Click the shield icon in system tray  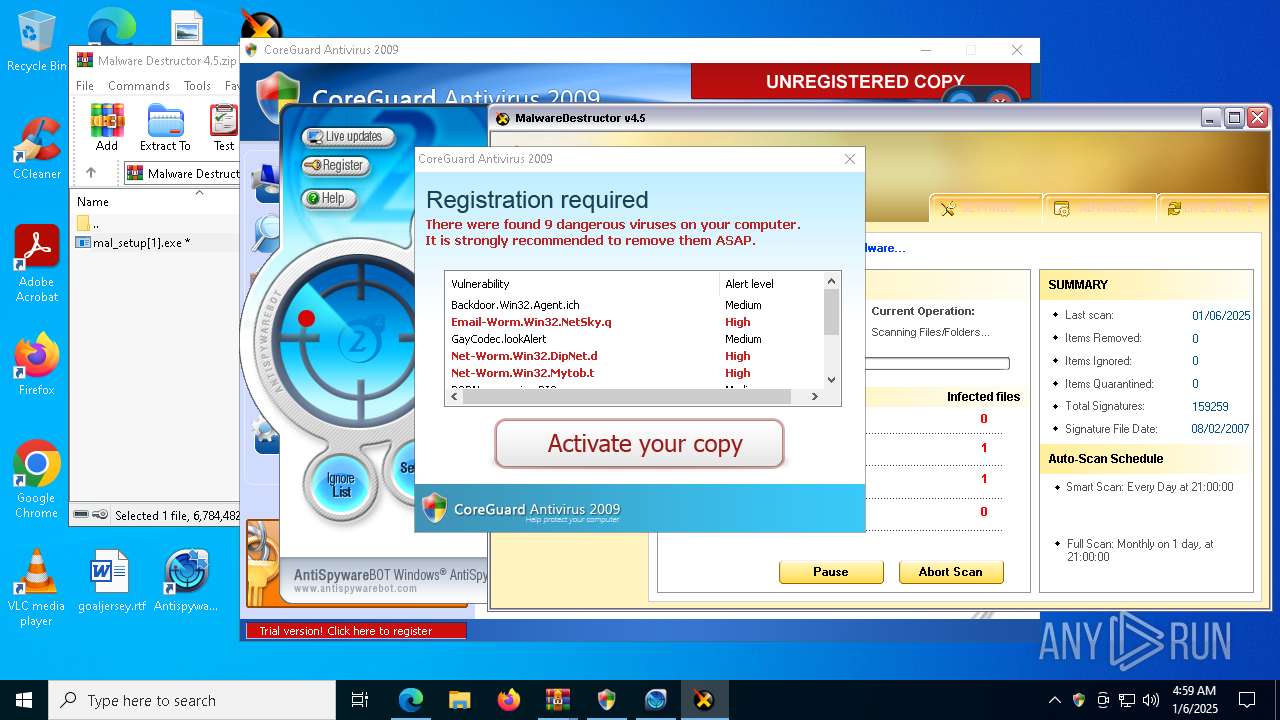click(1078, 700)
